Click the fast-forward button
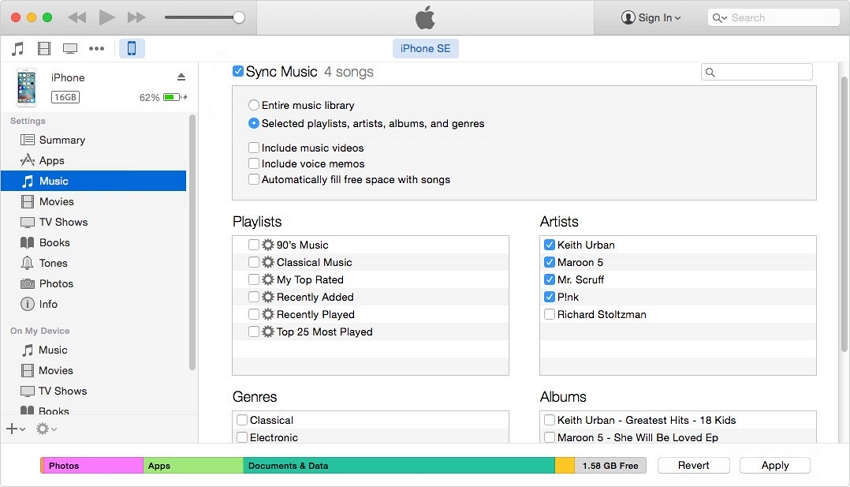 point(136,17)
